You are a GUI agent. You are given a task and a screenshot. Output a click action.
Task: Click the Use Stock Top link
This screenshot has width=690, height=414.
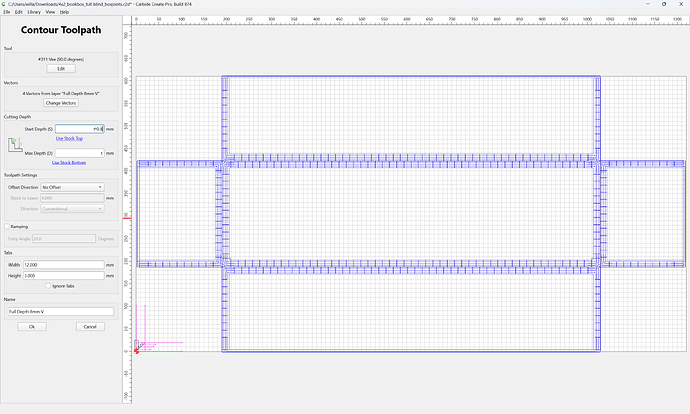[x=69, y=139]
